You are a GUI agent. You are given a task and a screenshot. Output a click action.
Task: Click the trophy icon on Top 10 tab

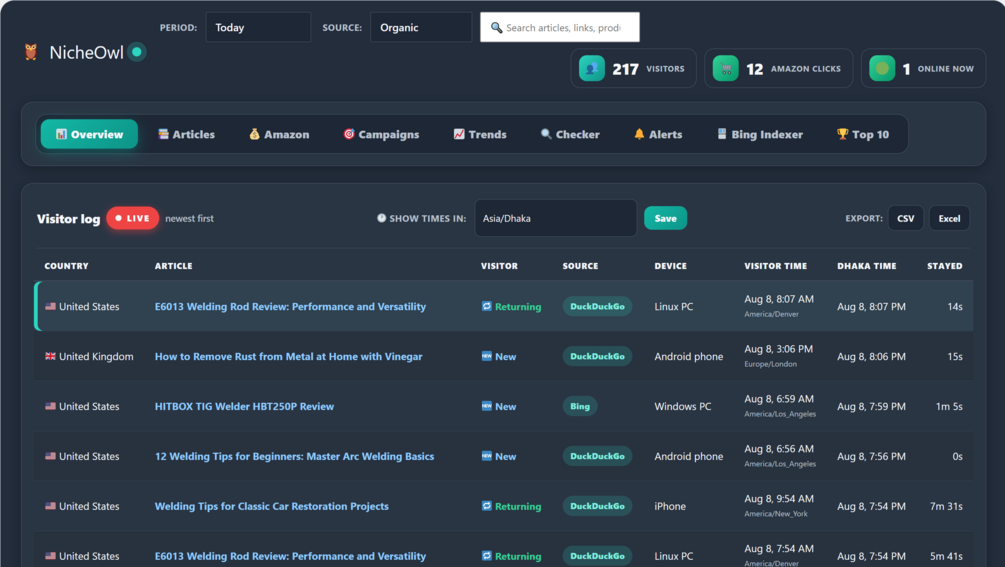842,134
